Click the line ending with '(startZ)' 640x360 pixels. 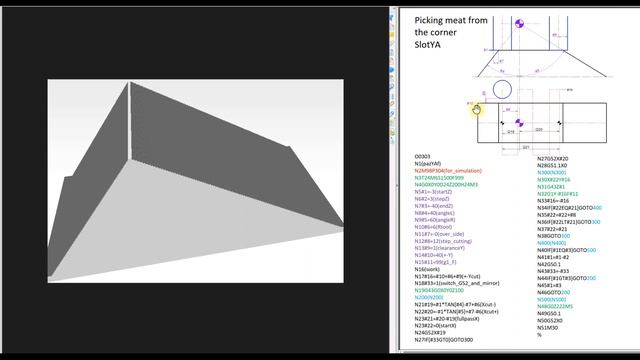coord(433,192)
